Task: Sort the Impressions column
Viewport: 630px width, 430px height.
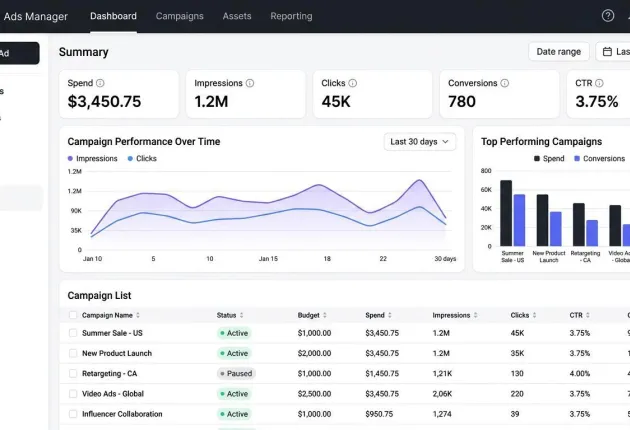Action: pyautogui.click(x=475, y=315)
